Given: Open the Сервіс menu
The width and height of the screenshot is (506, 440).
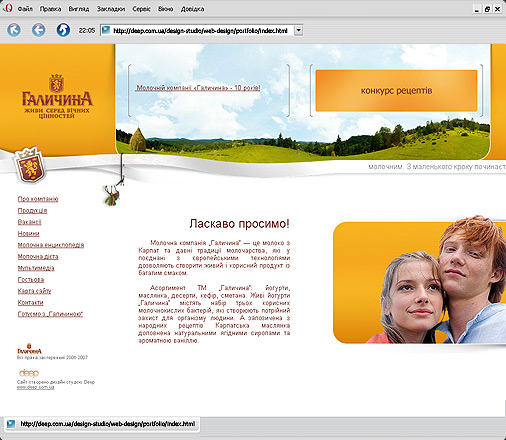Looking at the screenshot, I should click(141, 9).
